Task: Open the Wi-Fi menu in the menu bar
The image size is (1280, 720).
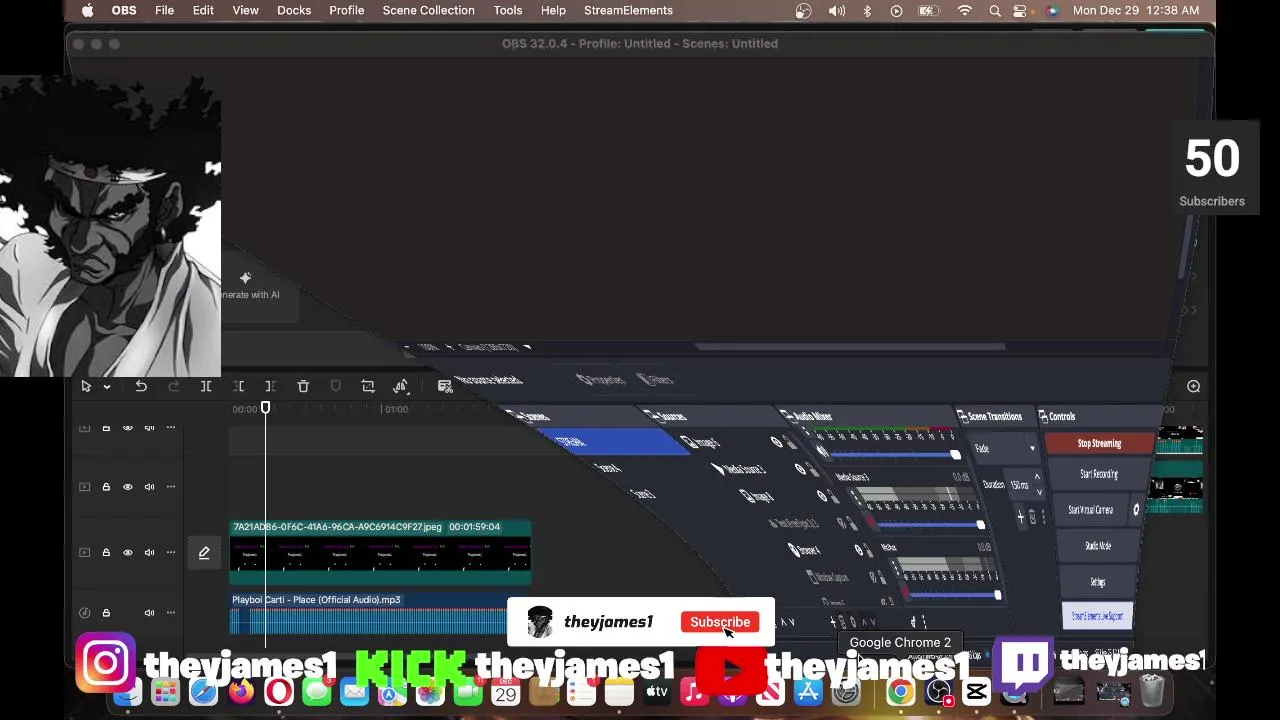Action: coord(965,10)
